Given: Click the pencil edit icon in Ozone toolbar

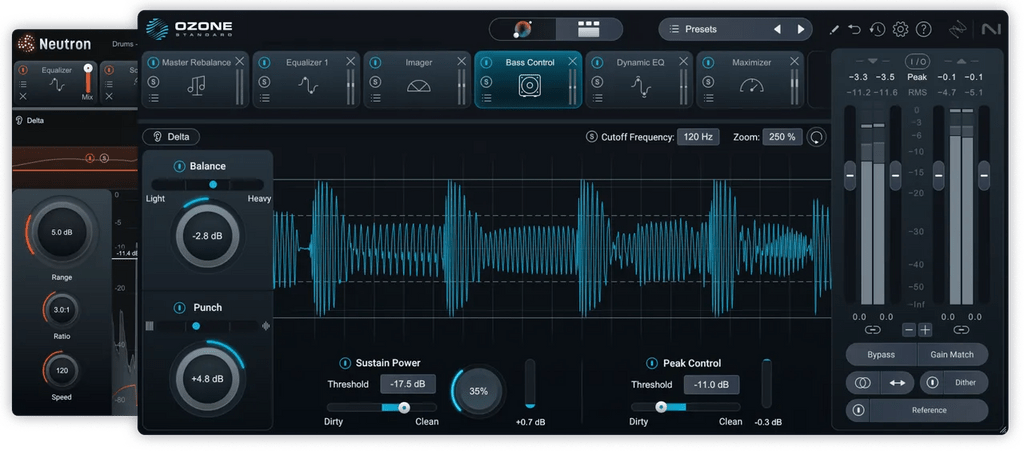Looking at the screenshot, I should [834, 29].
